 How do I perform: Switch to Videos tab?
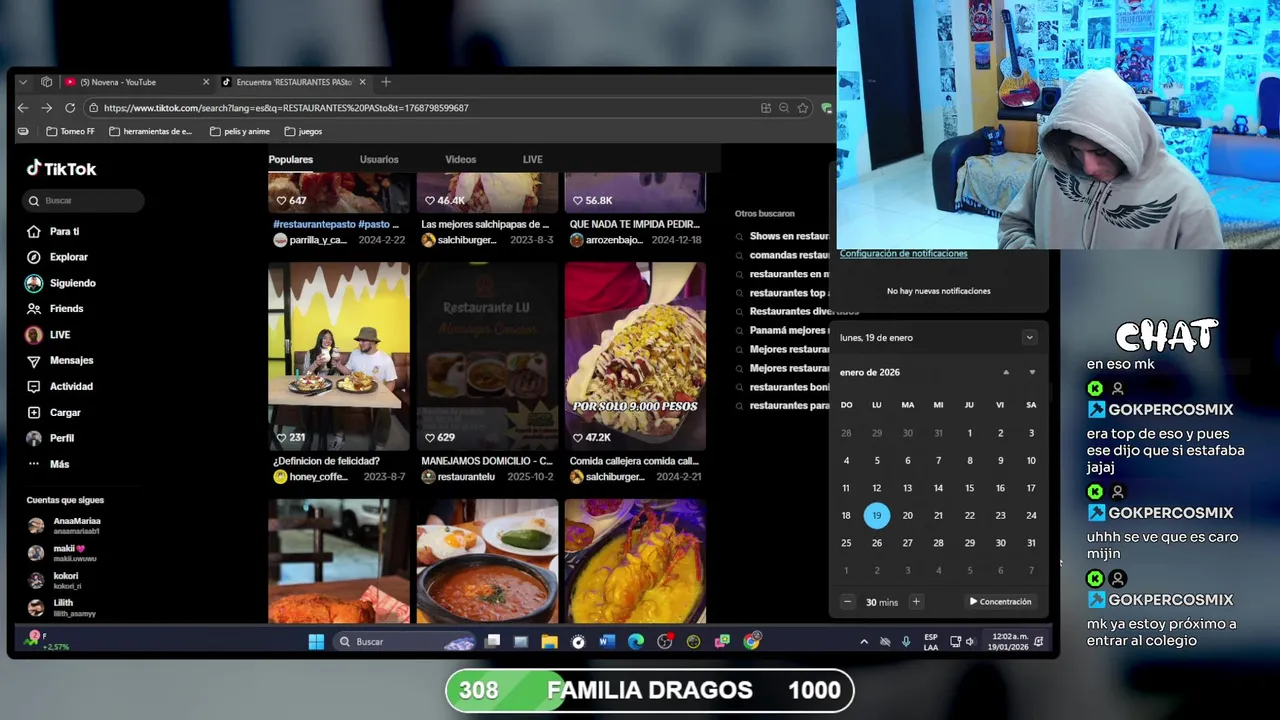(461, 159)
